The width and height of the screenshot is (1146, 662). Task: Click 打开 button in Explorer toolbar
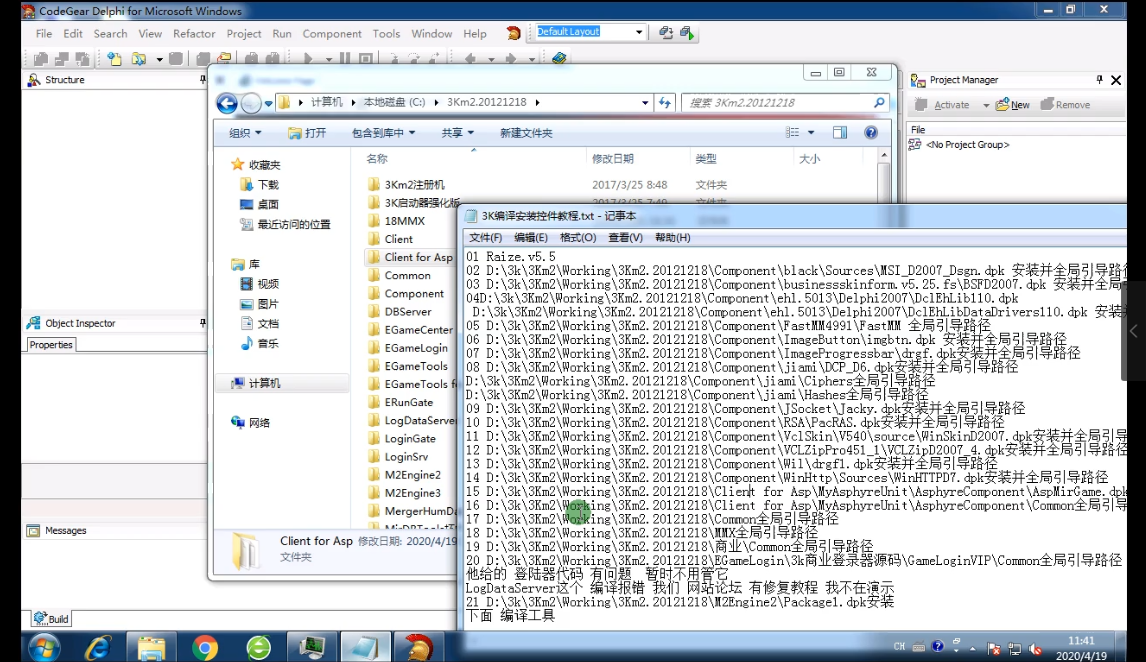pyautogui.click(x=307, y=132)
